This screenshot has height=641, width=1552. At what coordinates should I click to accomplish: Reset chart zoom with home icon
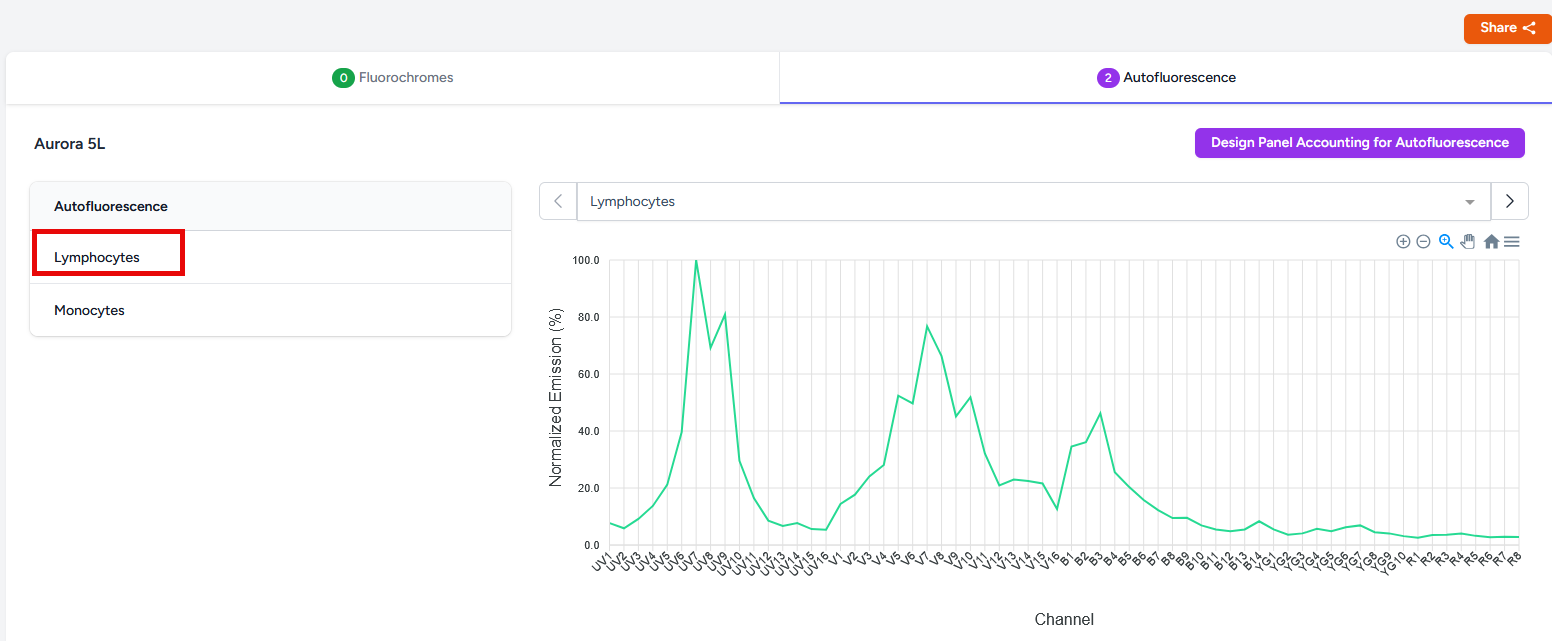click(x=1491, y=242)
